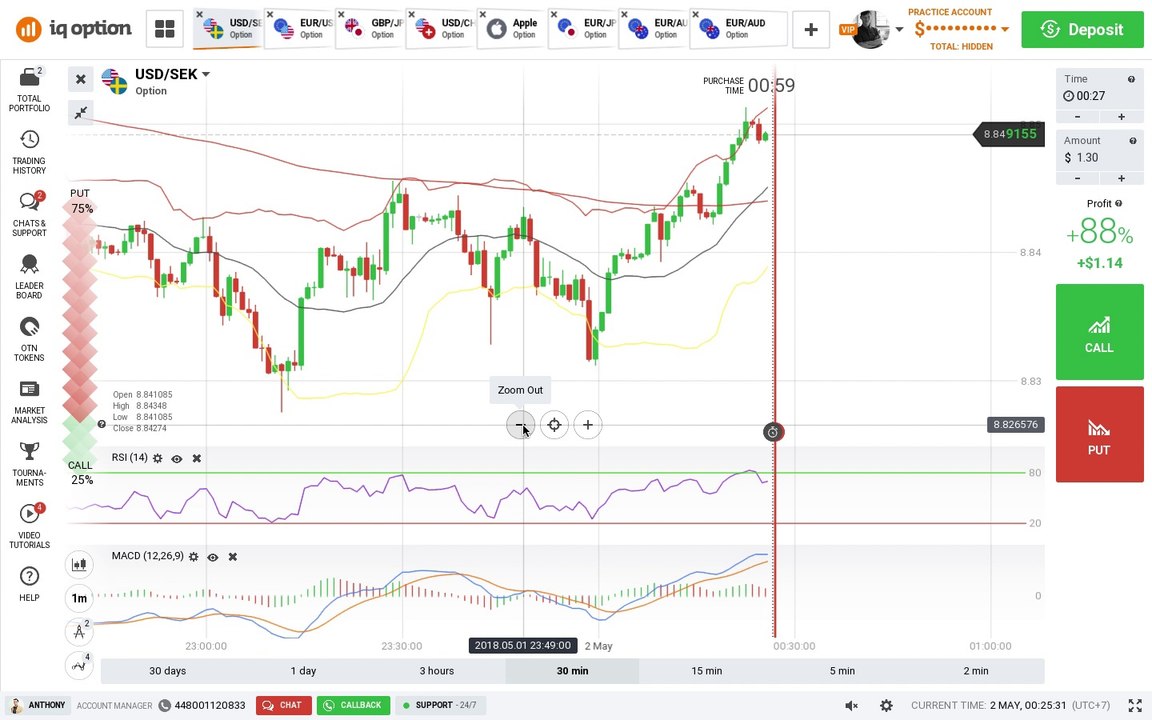
Task: Change chart type with candlestick icon
Action: (x=79, y=564)
